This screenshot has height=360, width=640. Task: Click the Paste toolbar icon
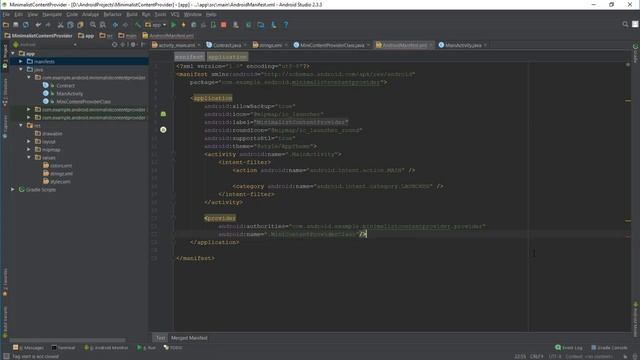(80, 25)
